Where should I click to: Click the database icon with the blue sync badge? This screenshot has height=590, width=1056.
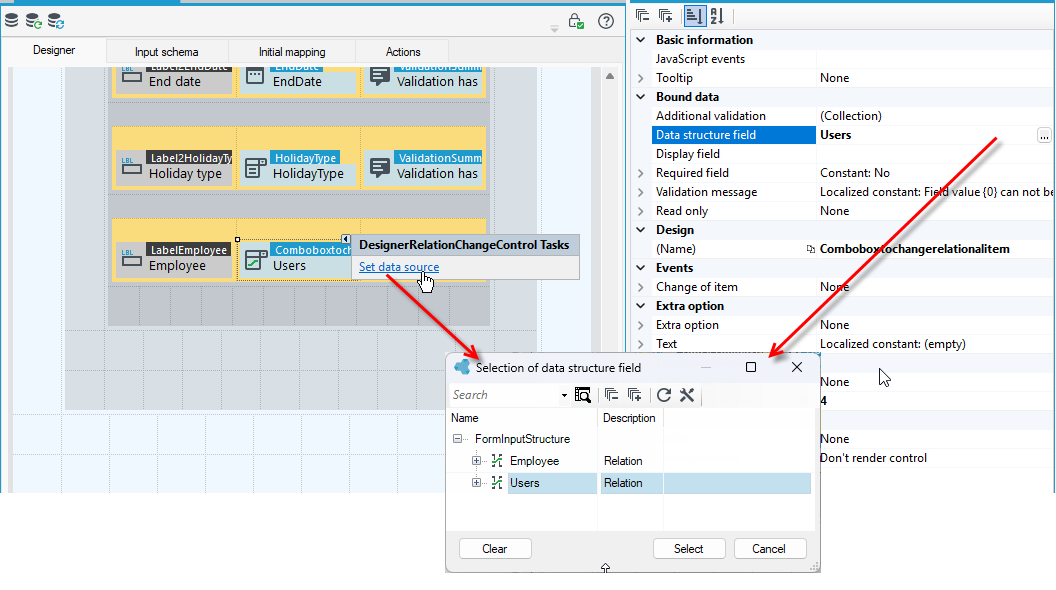[56, 21]
